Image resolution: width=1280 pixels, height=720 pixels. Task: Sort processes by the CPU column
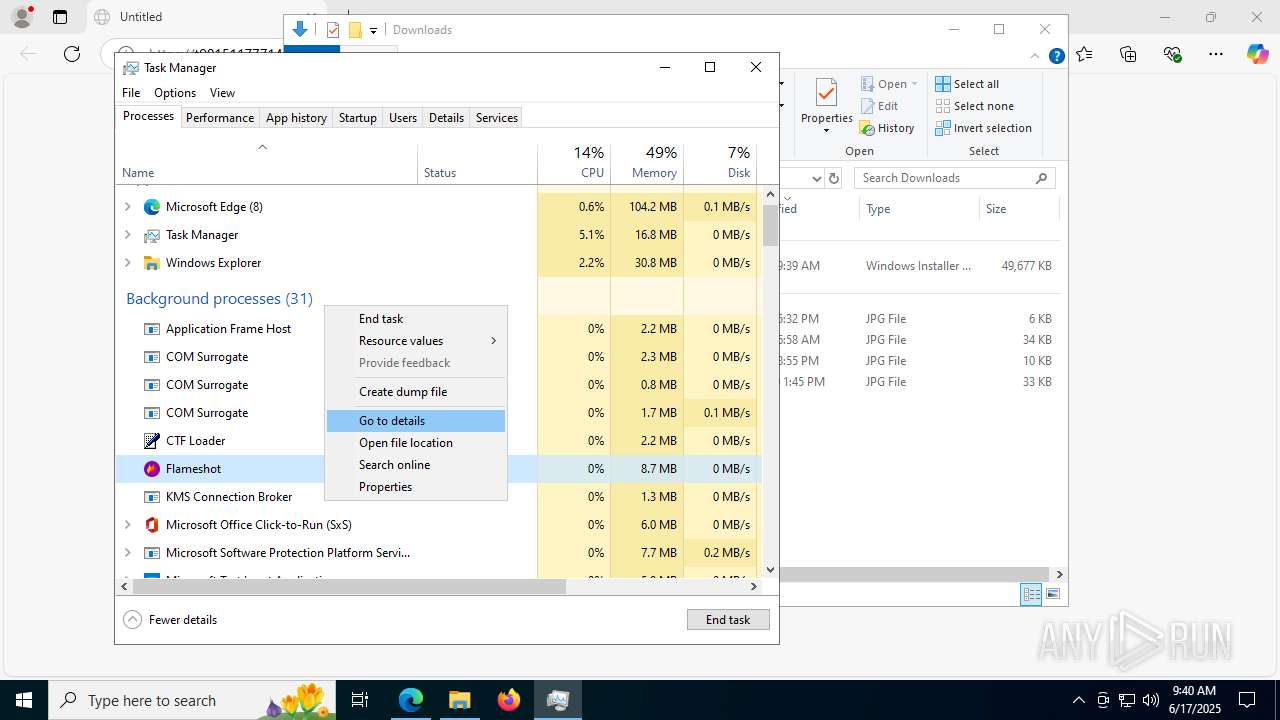pyautogui.click(x=574, y=163)
